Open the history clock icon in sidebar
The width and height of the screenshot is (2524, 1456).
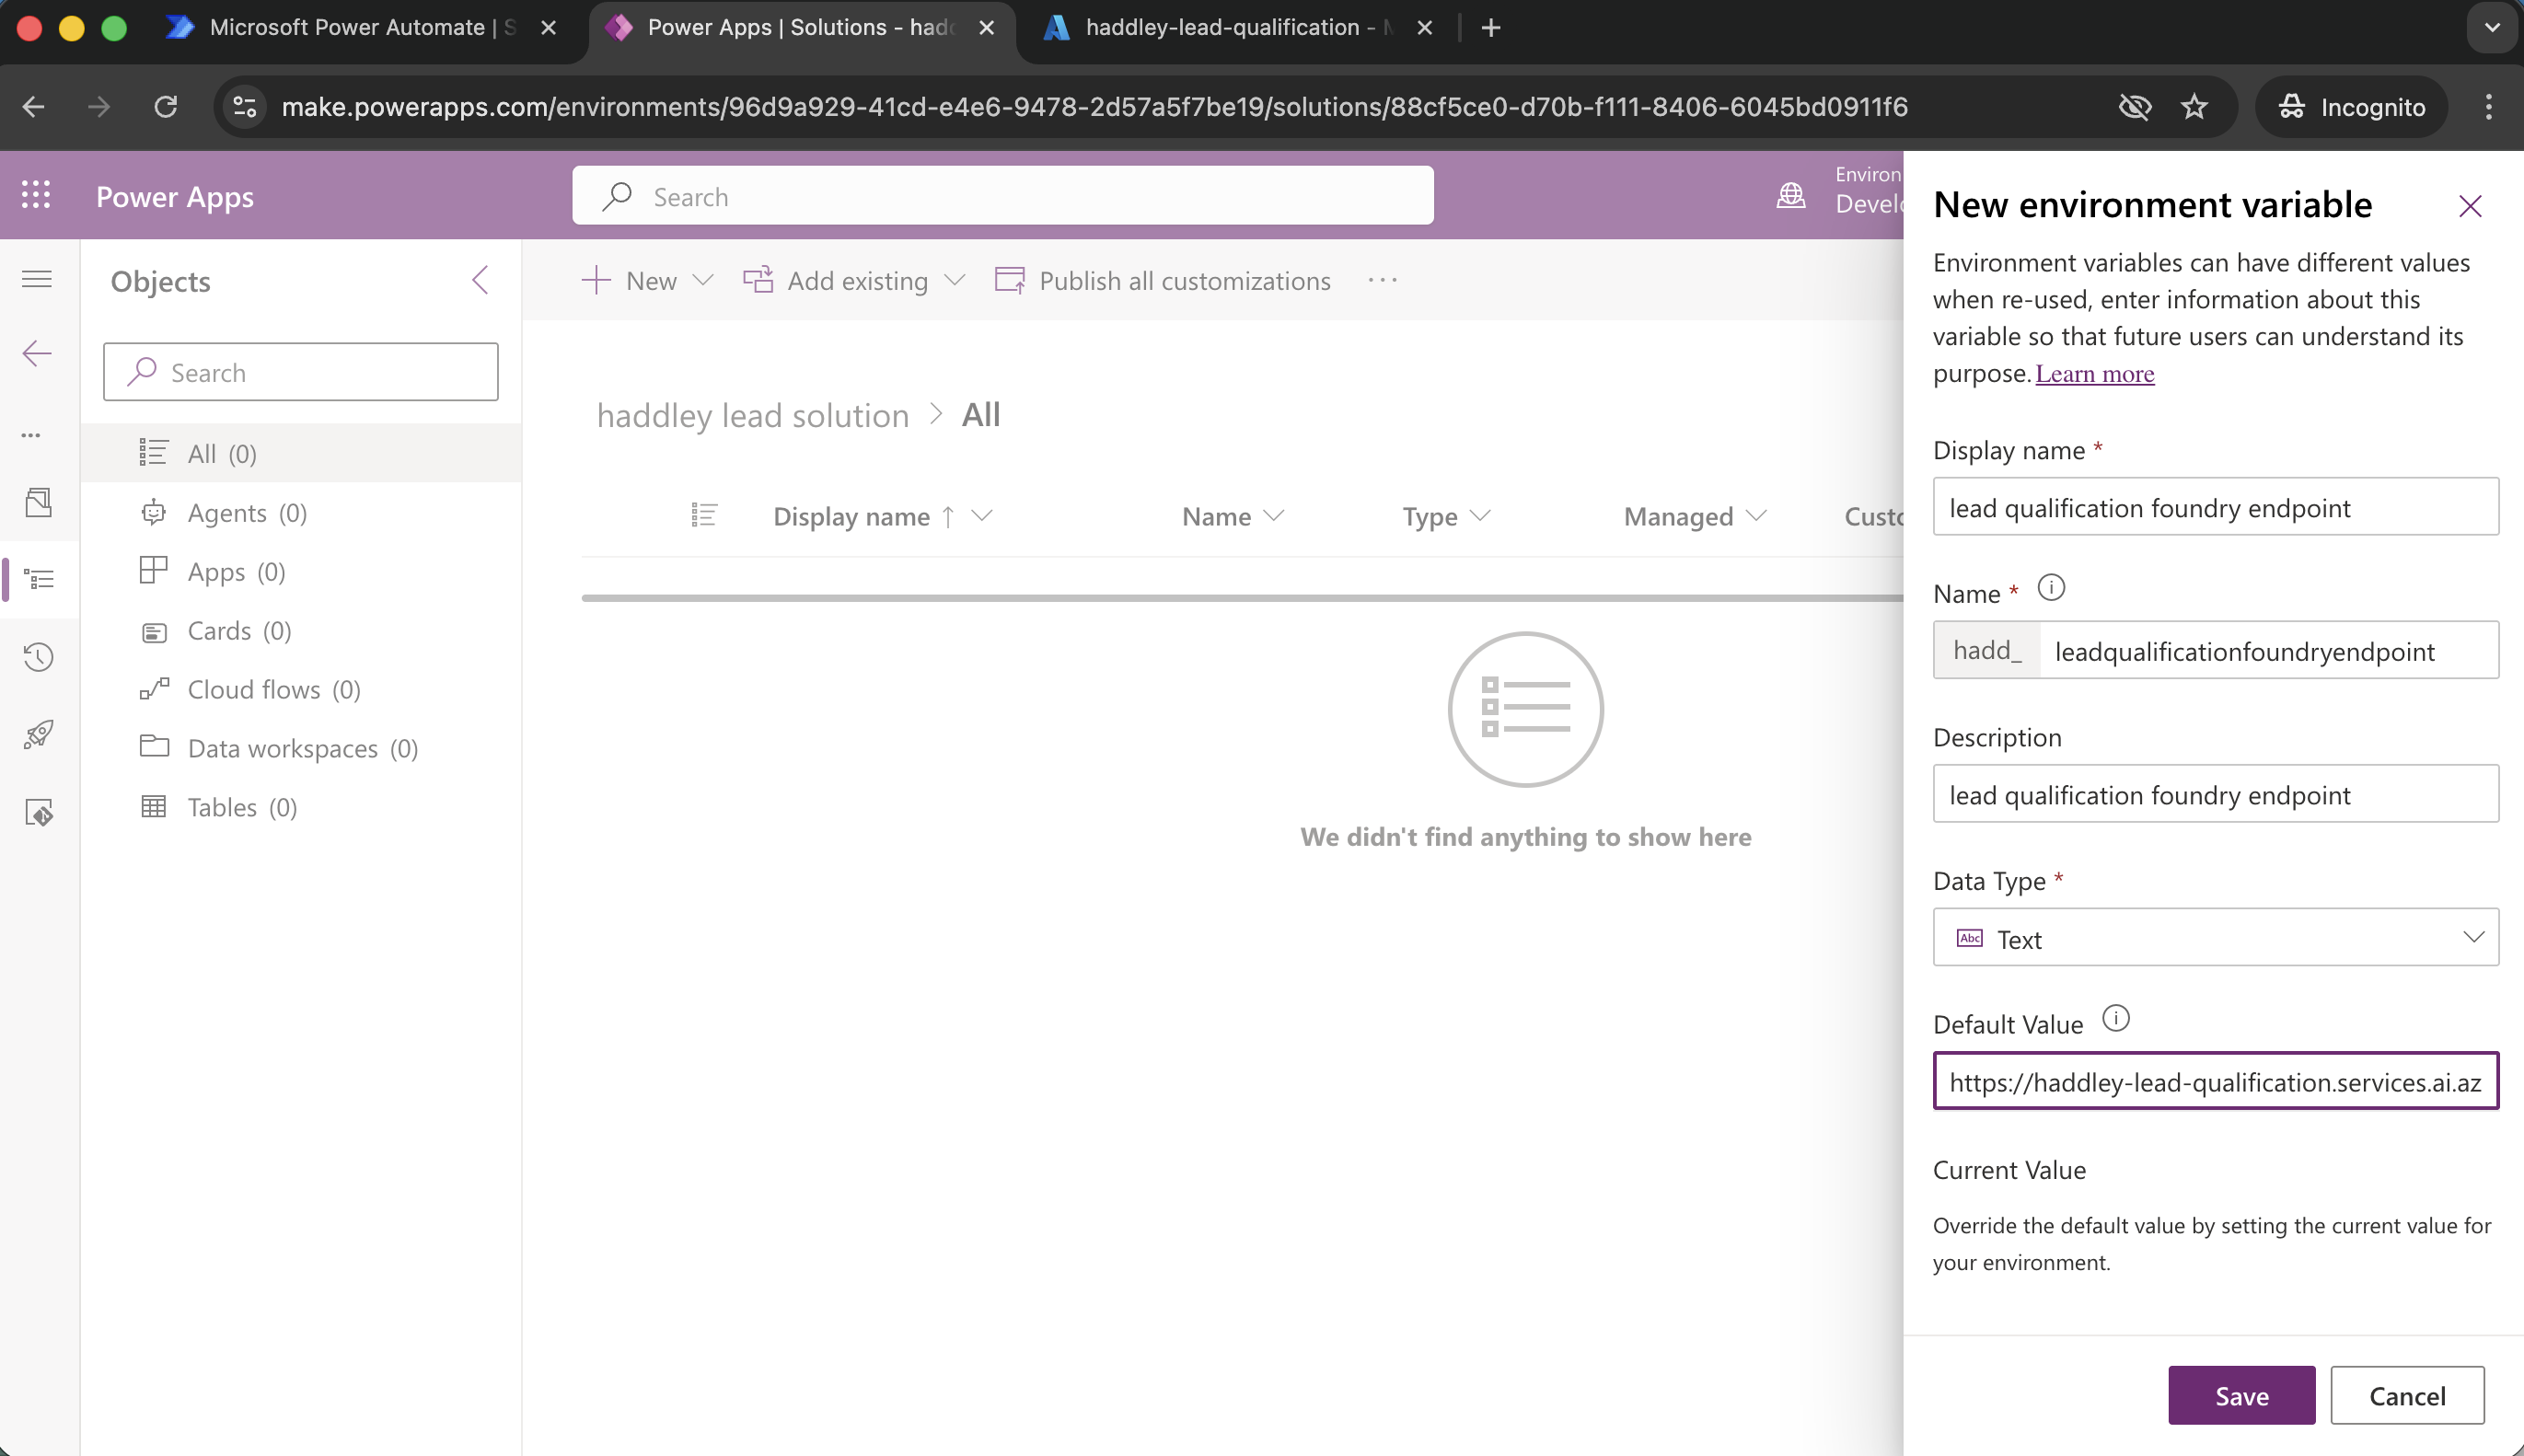point(39,657)
